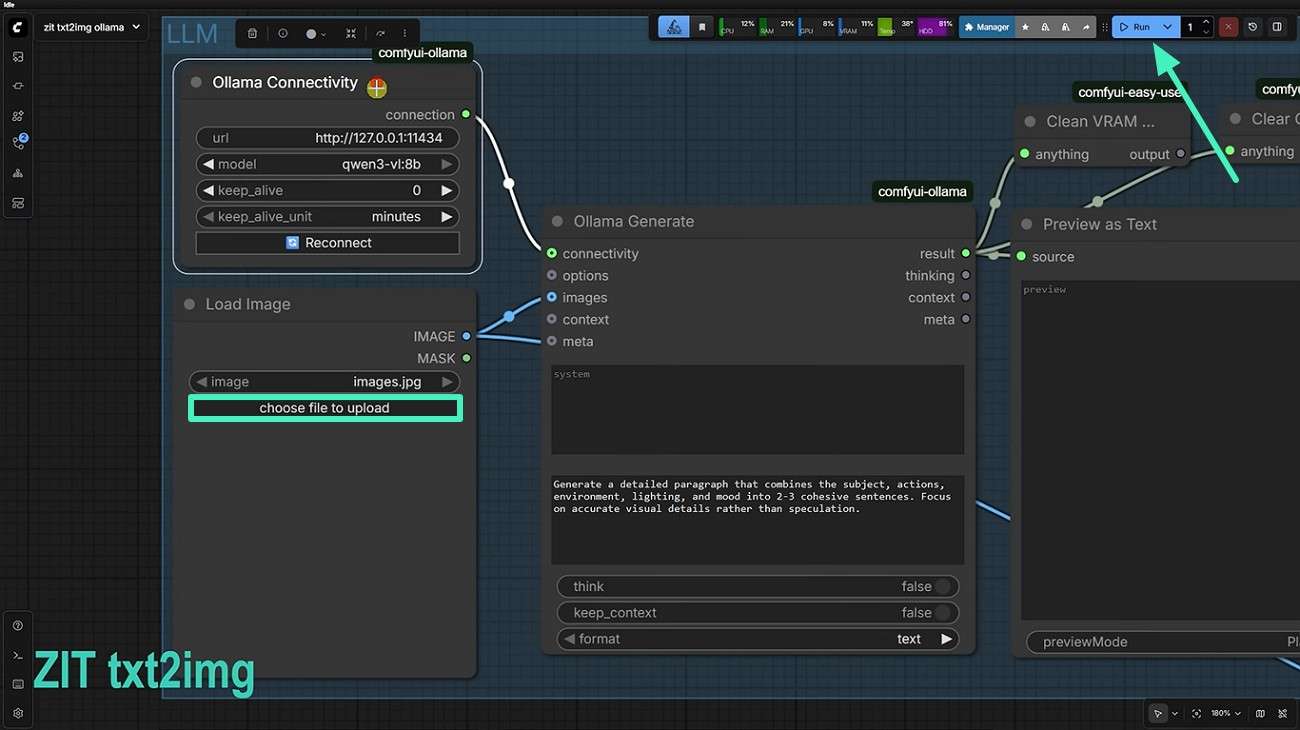The width and height of the screenshot is (1300, 730).
Task: Hide node links with the link icon
Action: [1283, 714]
